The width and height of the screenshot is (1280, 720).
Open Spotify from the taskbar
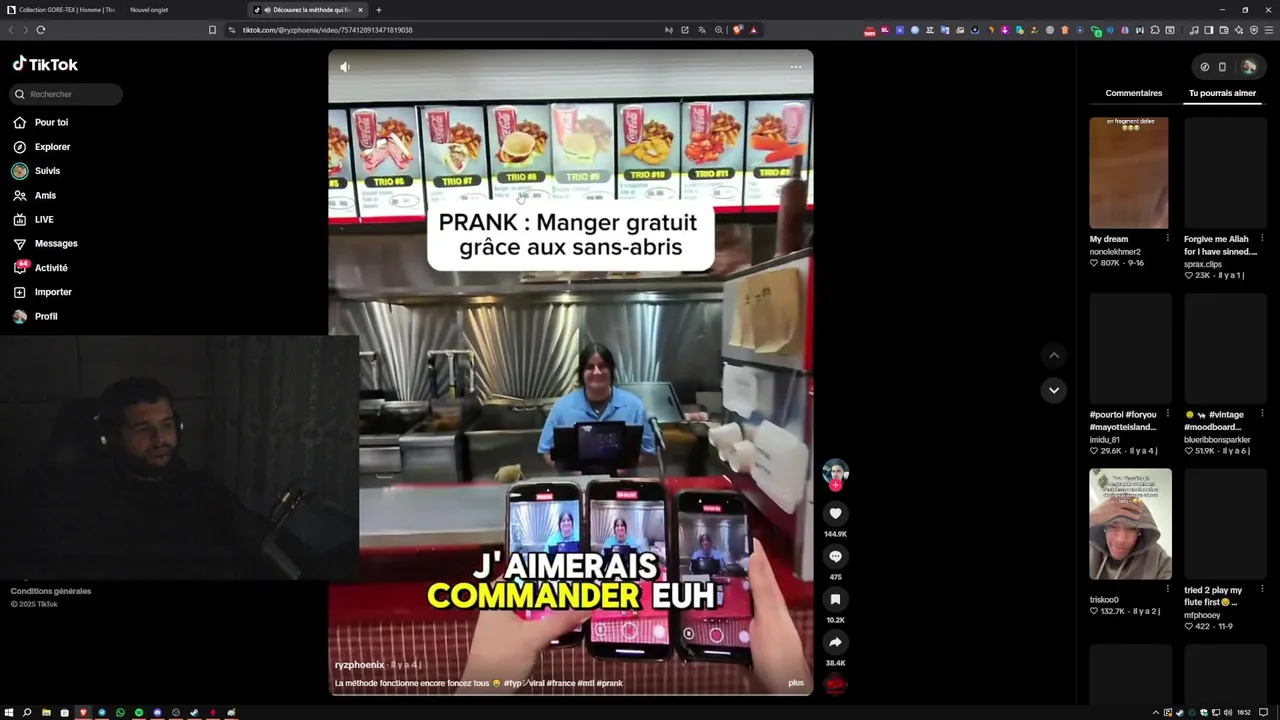[x=139, y=713]
